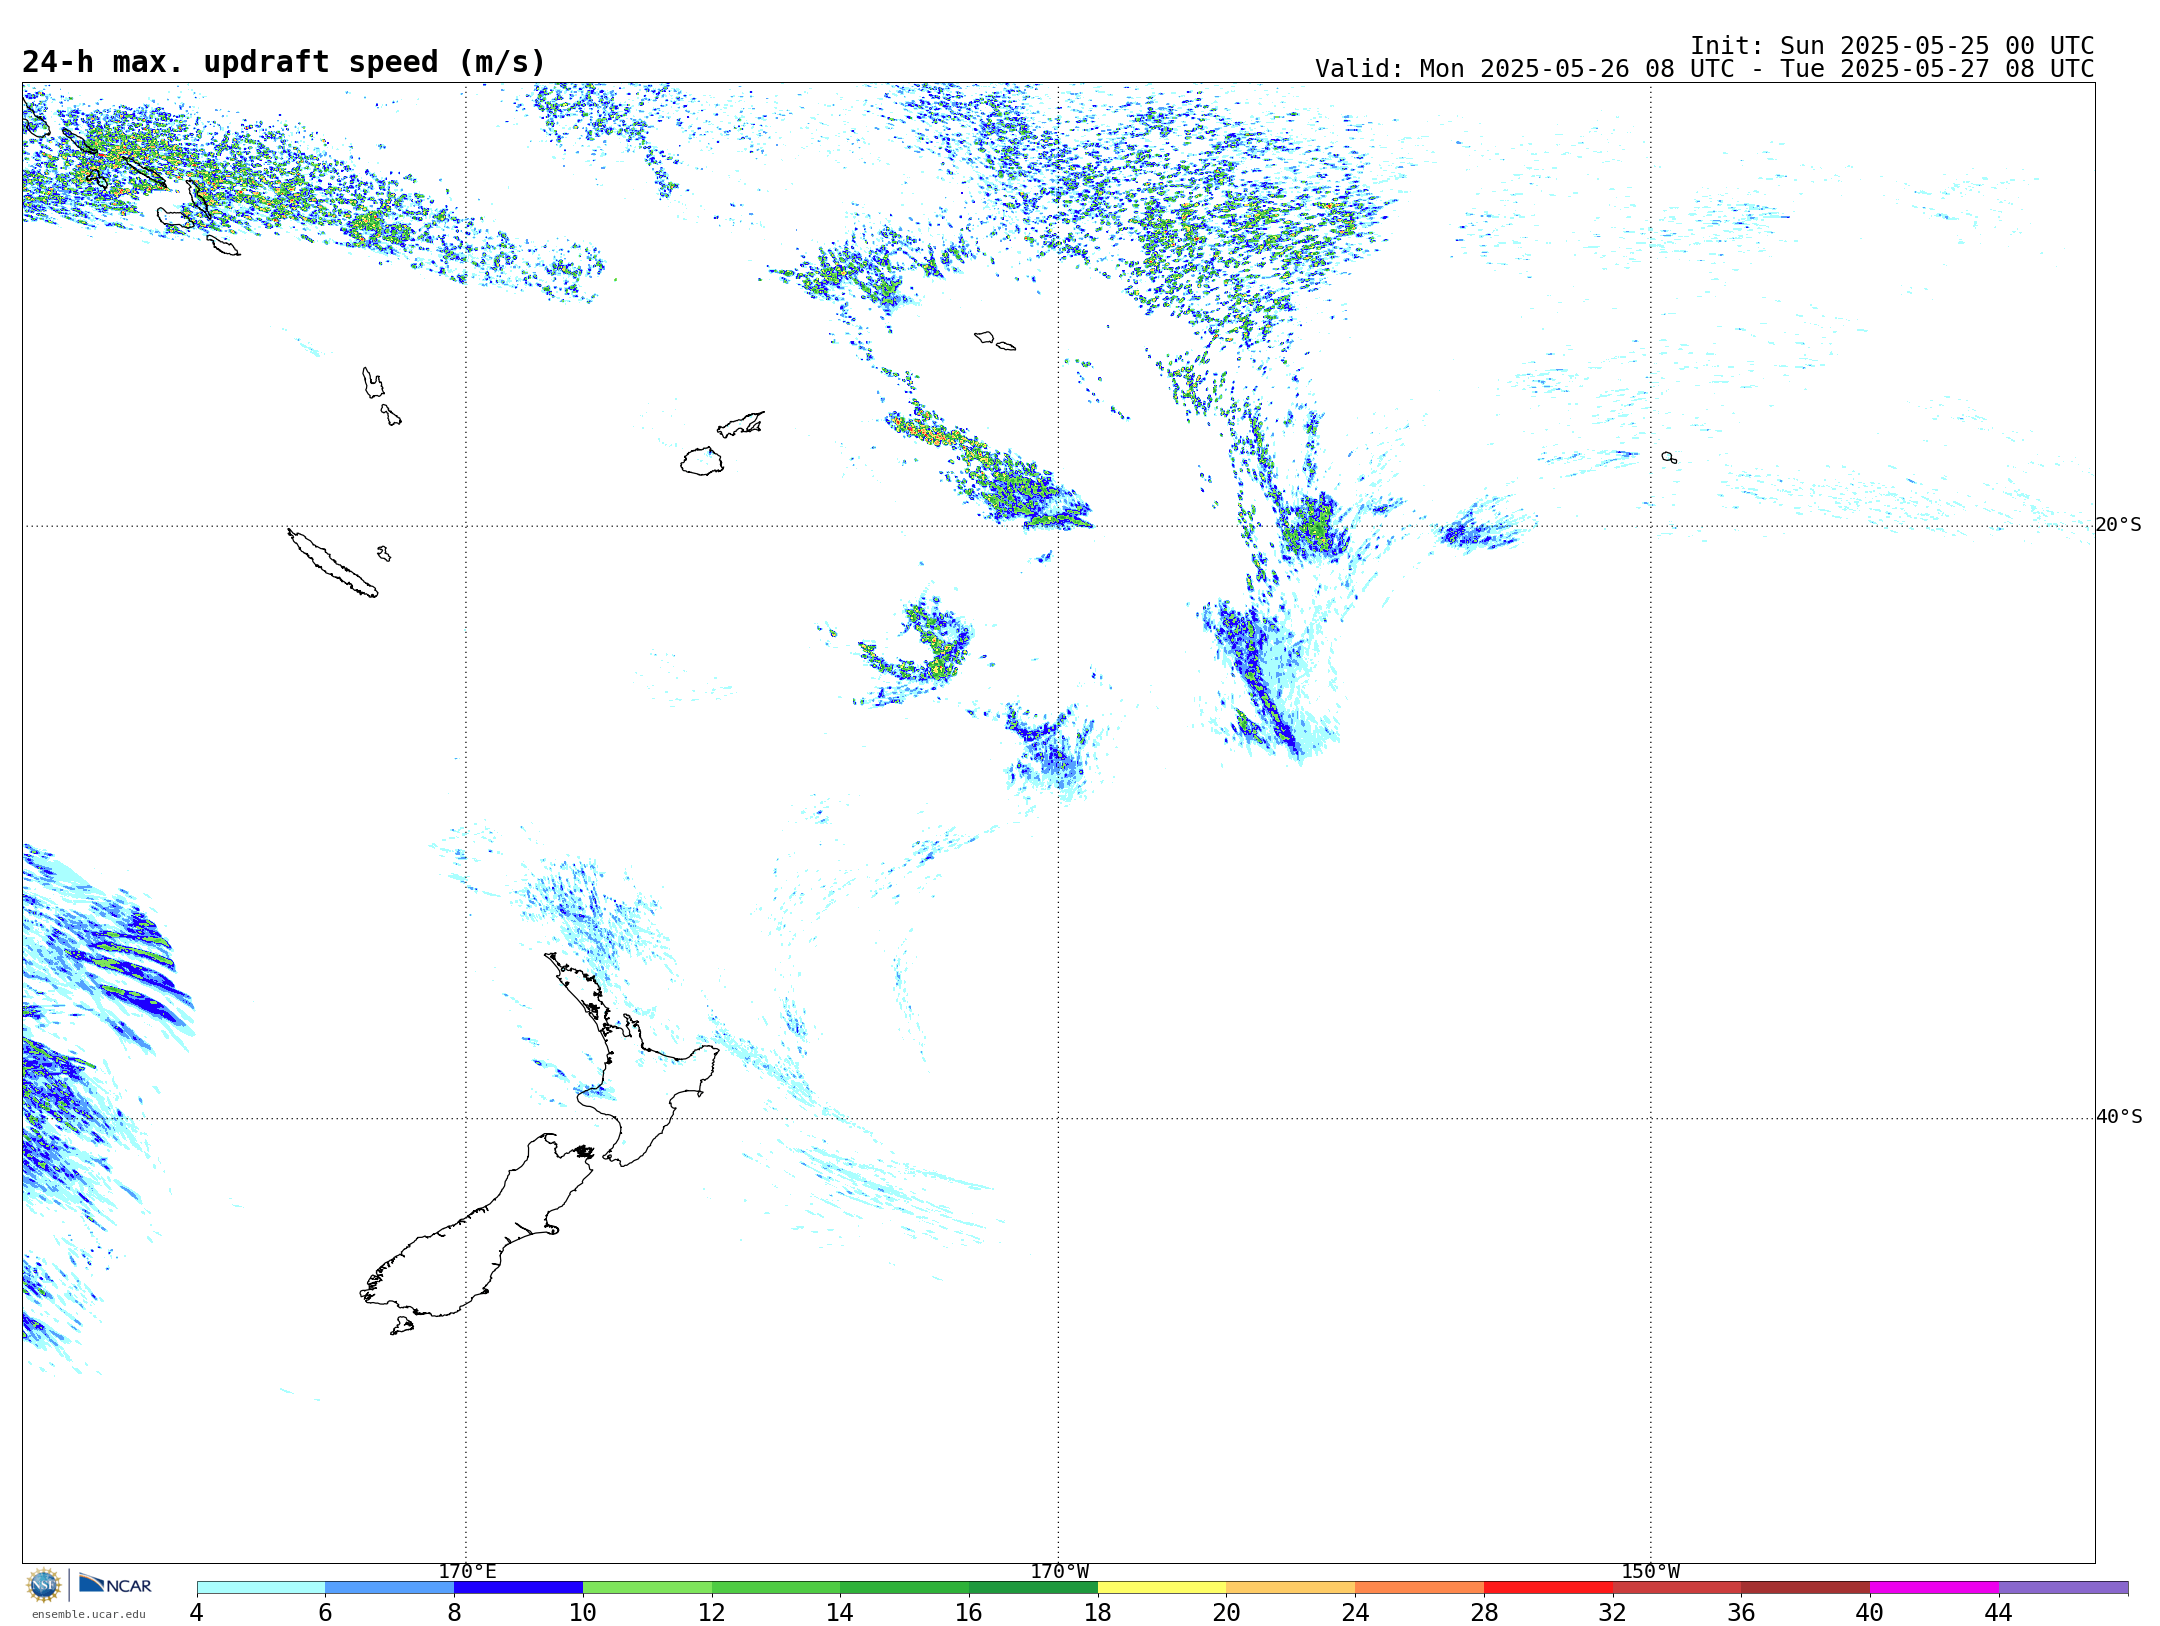Click the colorbar tick label 18
Image resolution: width=2160 pixels, height=1626 pixels.
pos(1097,1612)
